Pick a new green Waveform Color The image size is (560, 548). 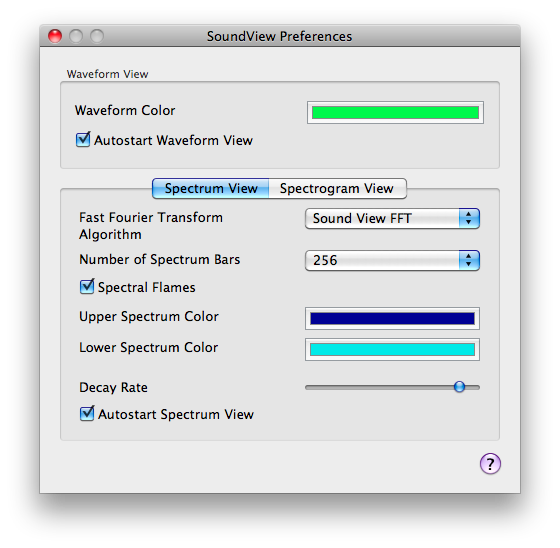point(395,113)
